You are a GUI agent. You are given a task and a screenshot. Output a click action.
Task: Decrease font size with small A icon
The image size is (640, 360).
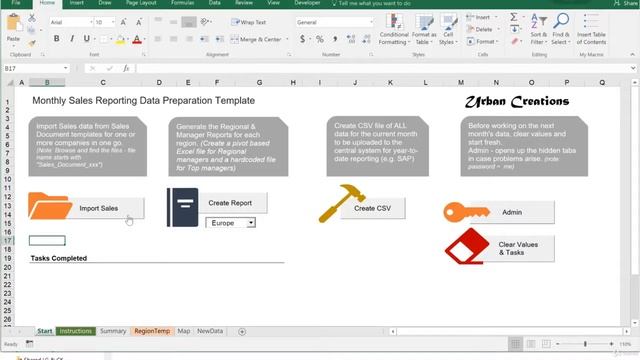tap(139, 22)
